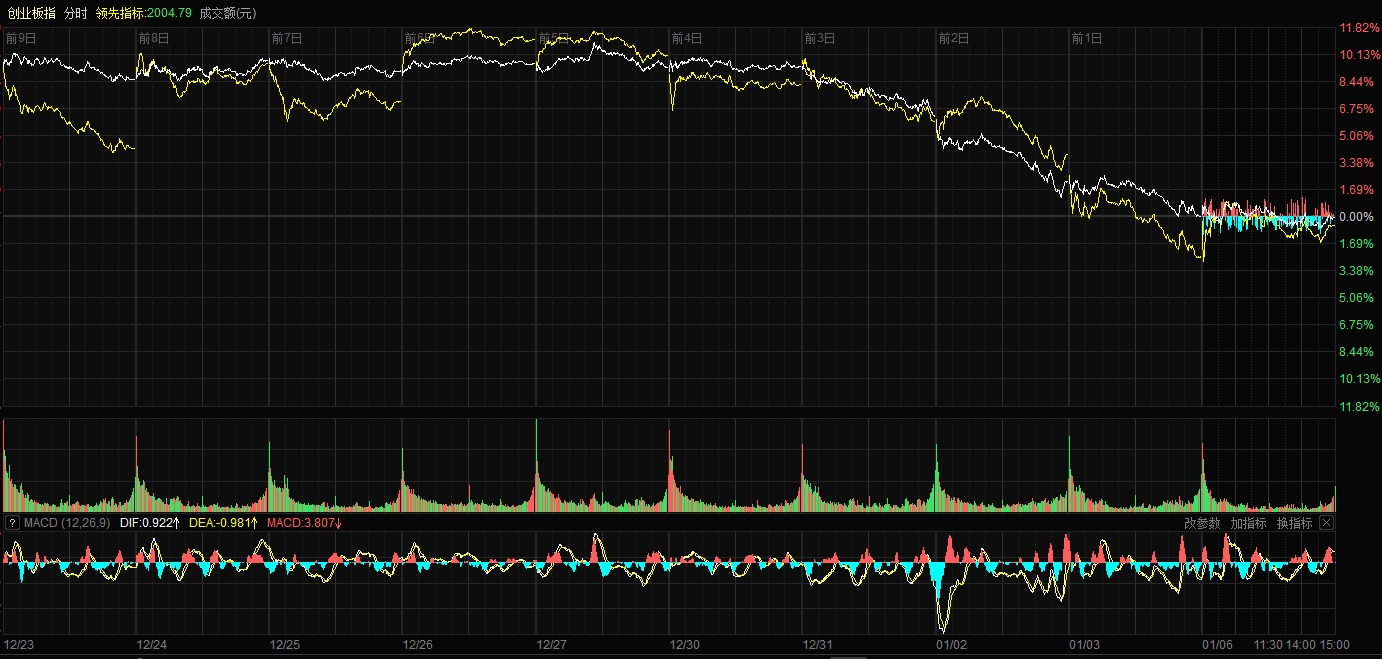Select the 分时 chart type label

click(x=76, y=13)
